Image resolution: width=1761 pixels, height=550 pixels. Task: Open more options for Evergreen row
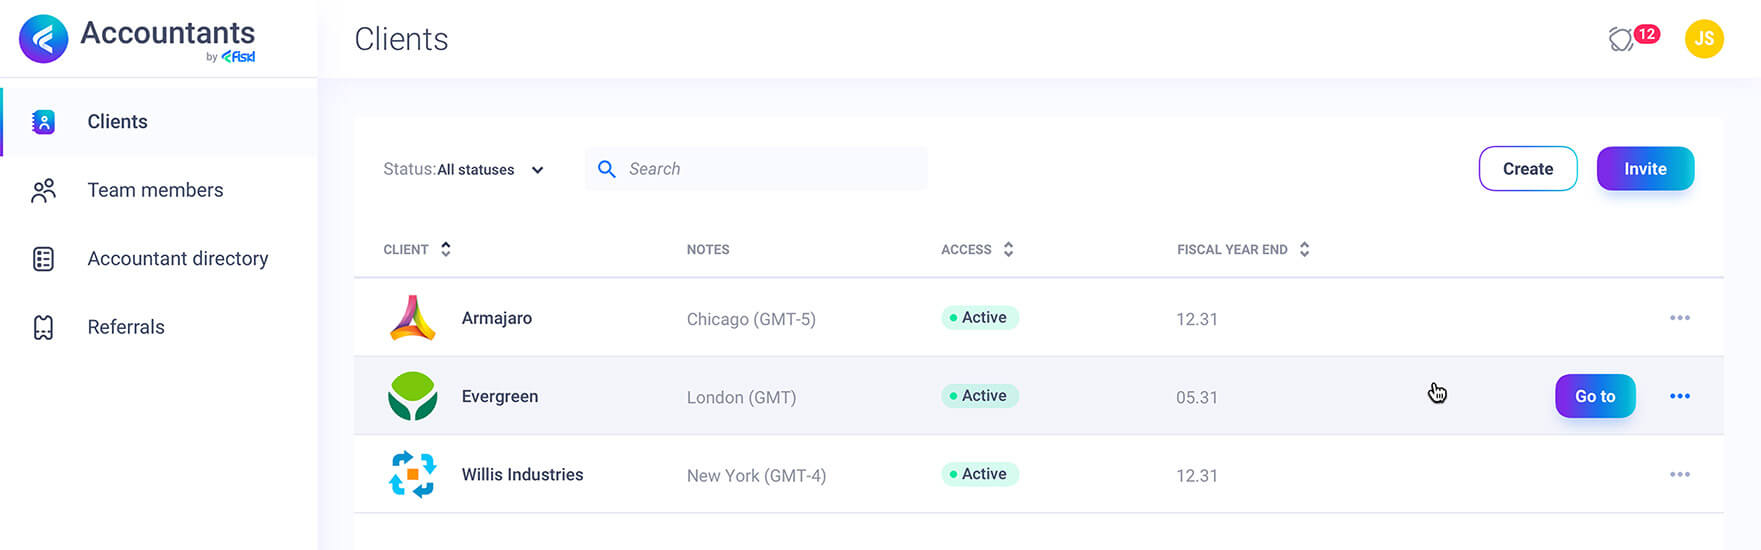(1680, 396)
